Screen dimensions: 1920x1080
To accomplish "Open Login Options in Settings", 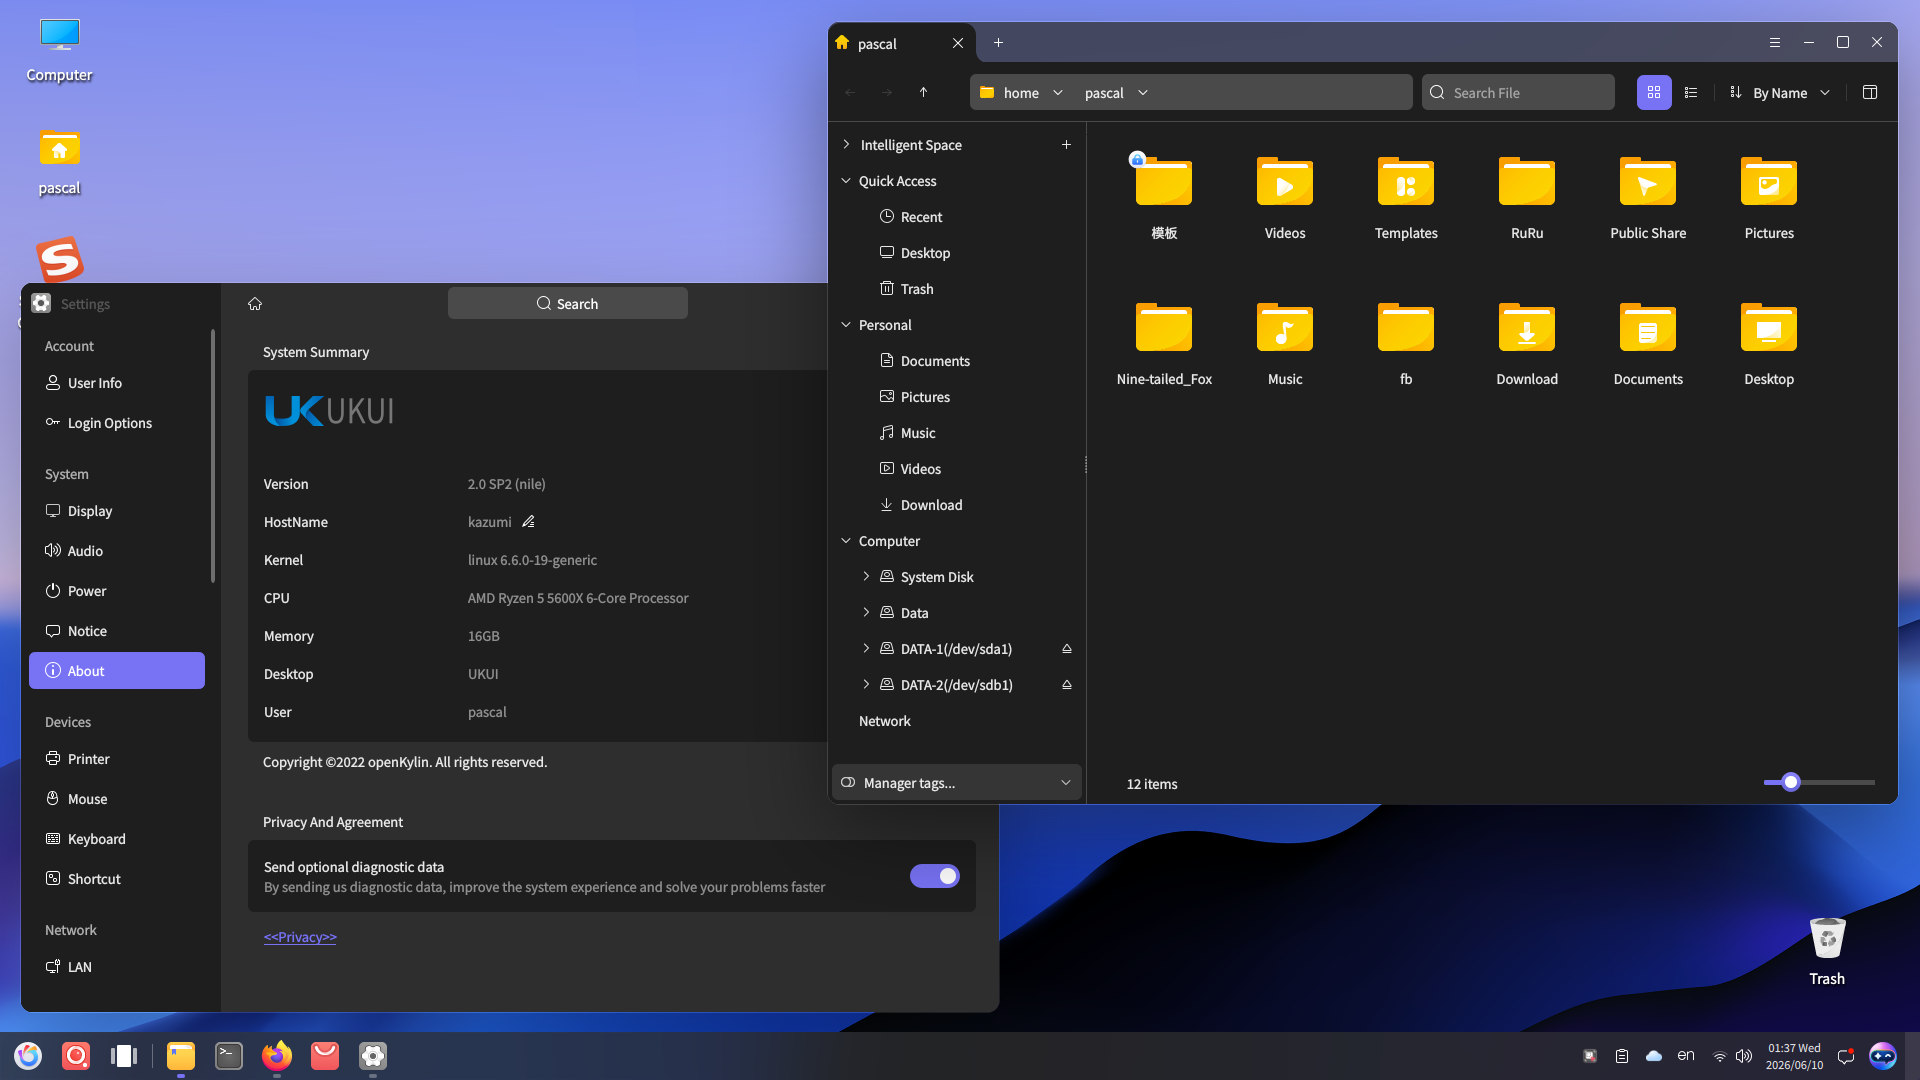I will coord(117,423).
